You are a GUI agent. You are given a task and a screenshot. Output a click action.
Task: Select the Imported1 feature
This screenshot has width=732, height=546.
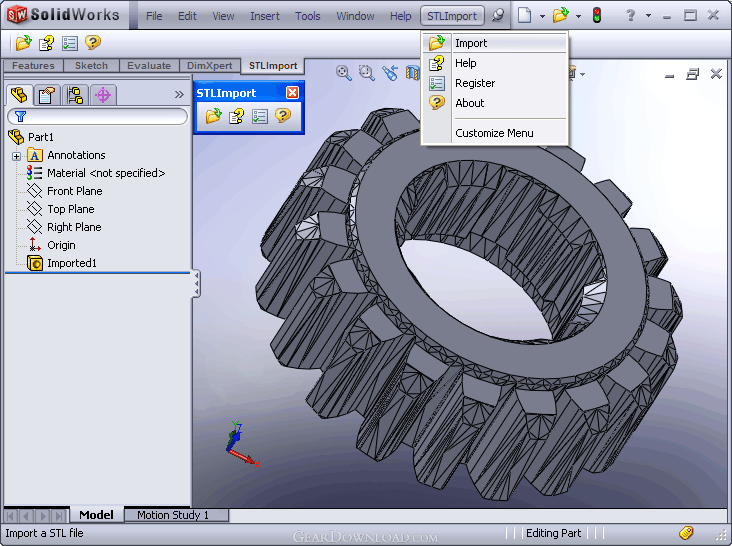[x=72, y=263]
